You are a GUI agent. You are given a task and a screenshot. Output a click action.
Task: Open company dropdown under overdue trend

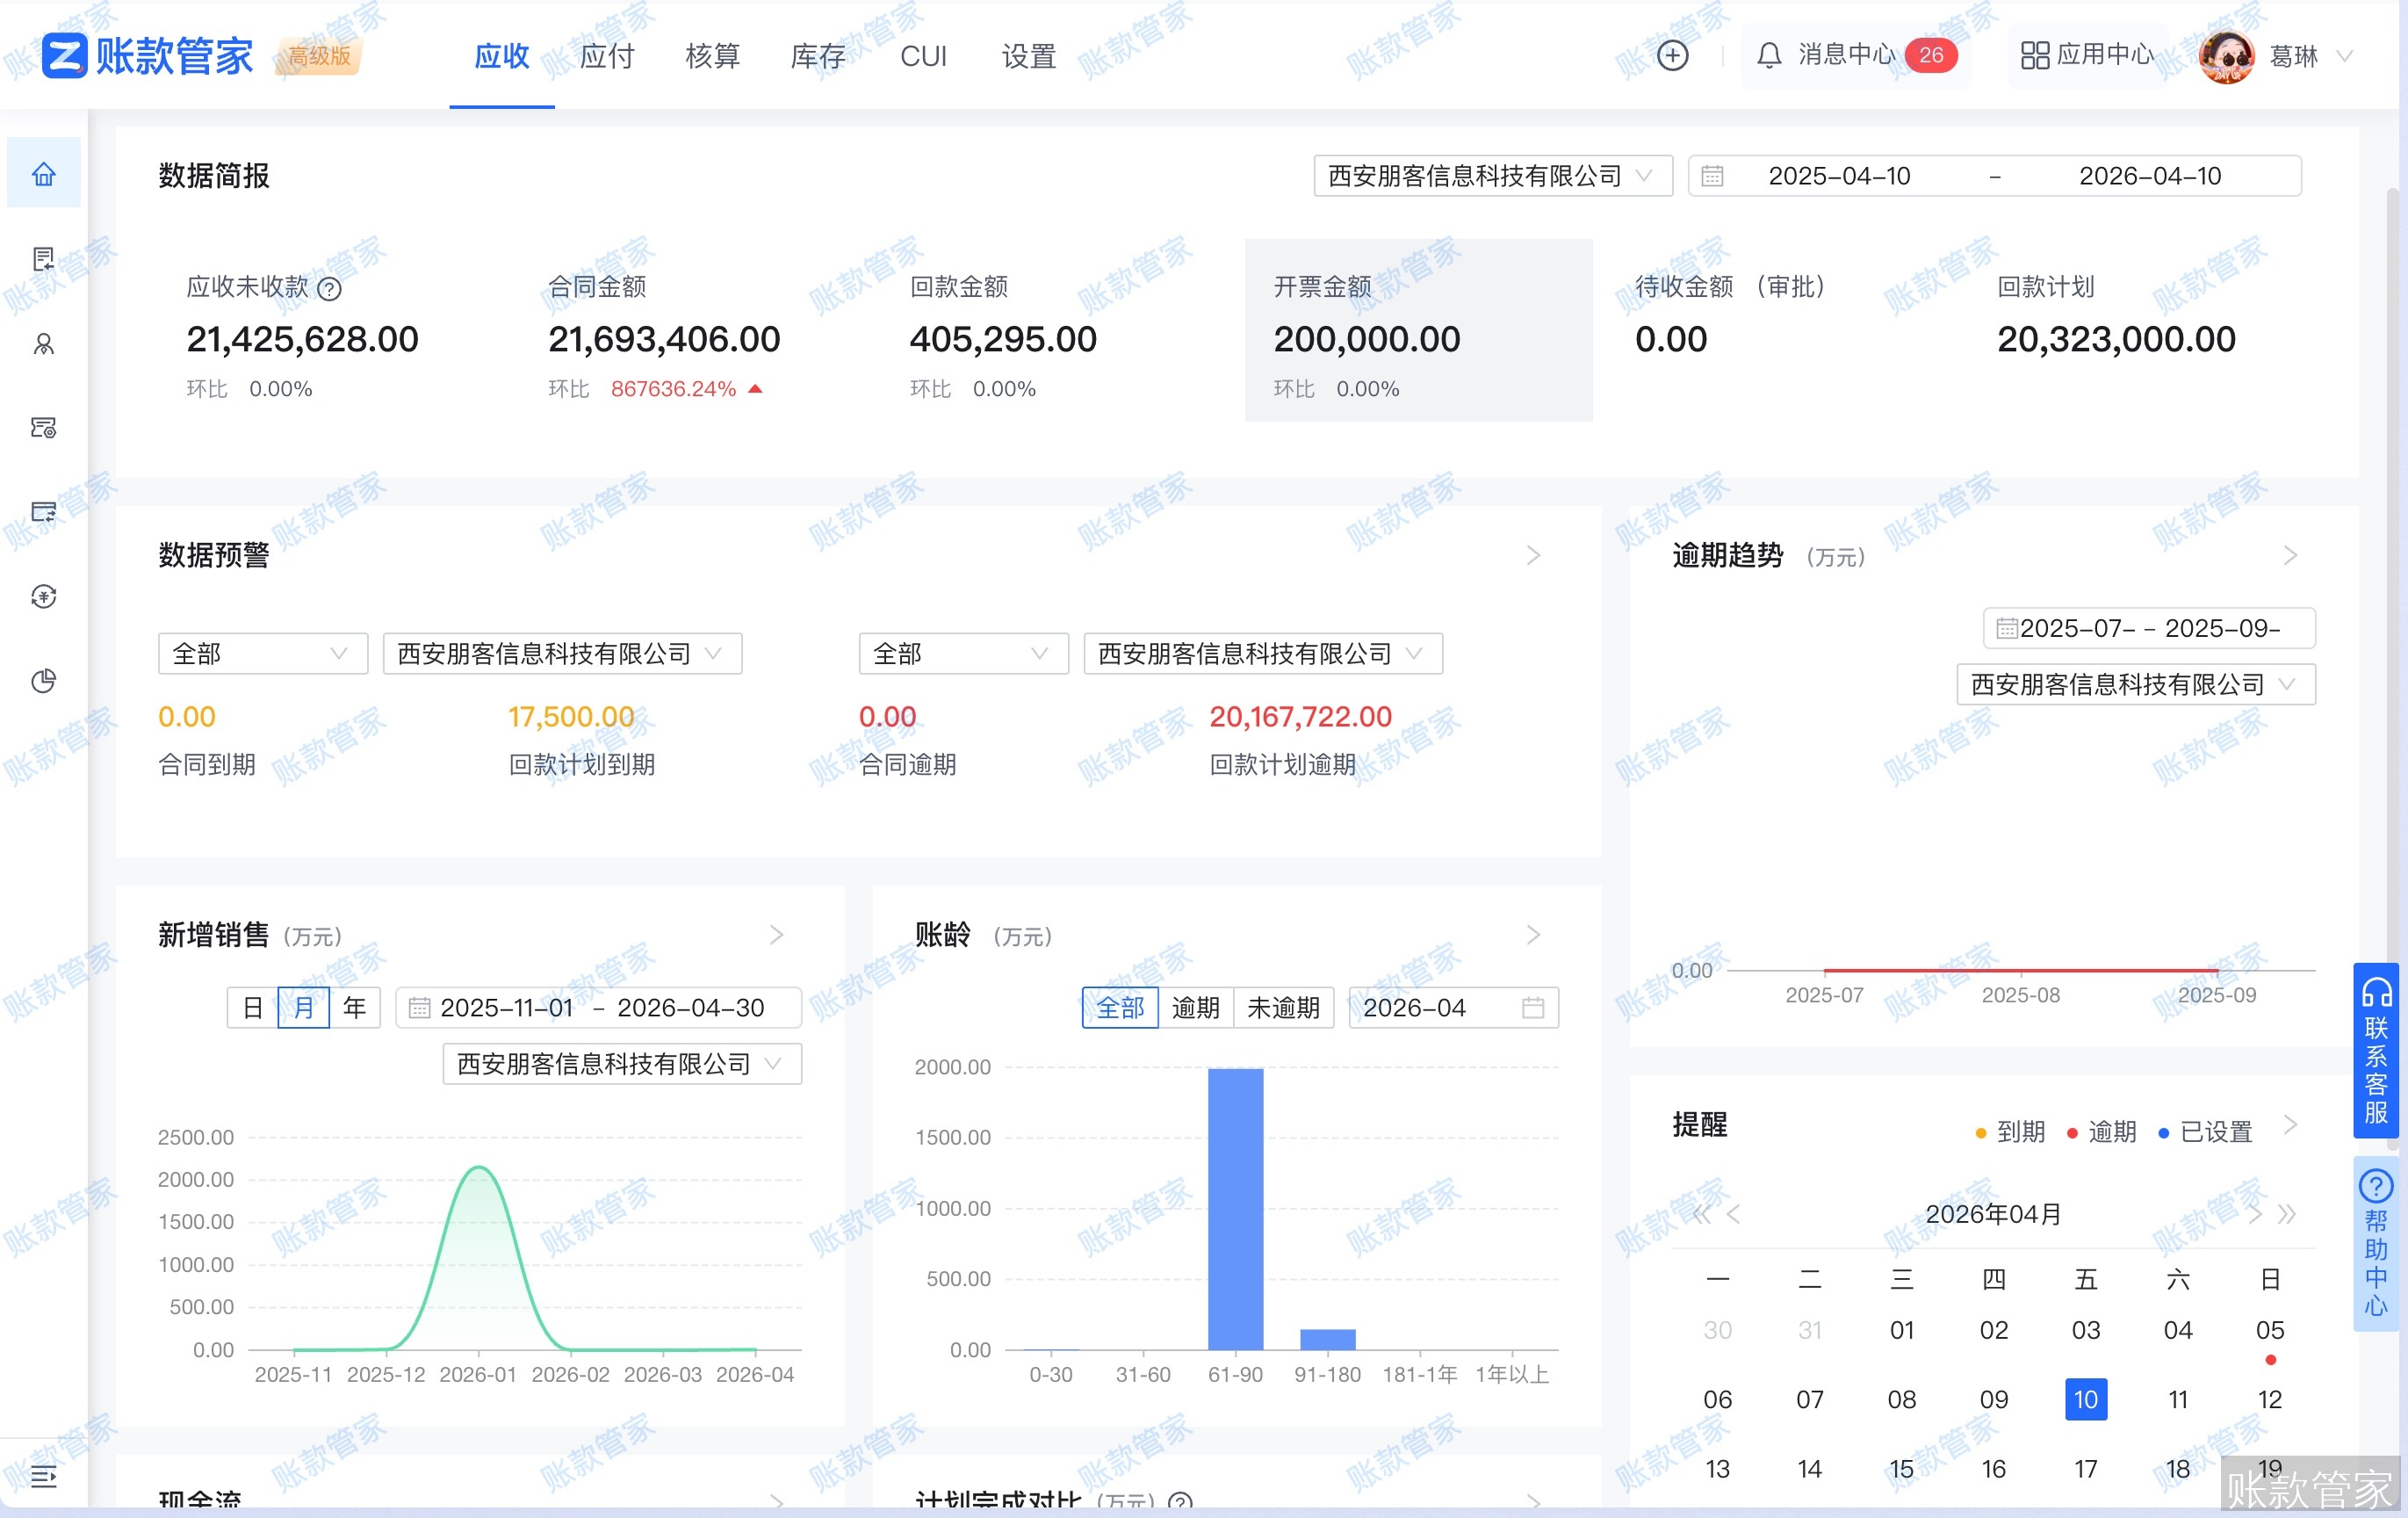point(2134,684)
